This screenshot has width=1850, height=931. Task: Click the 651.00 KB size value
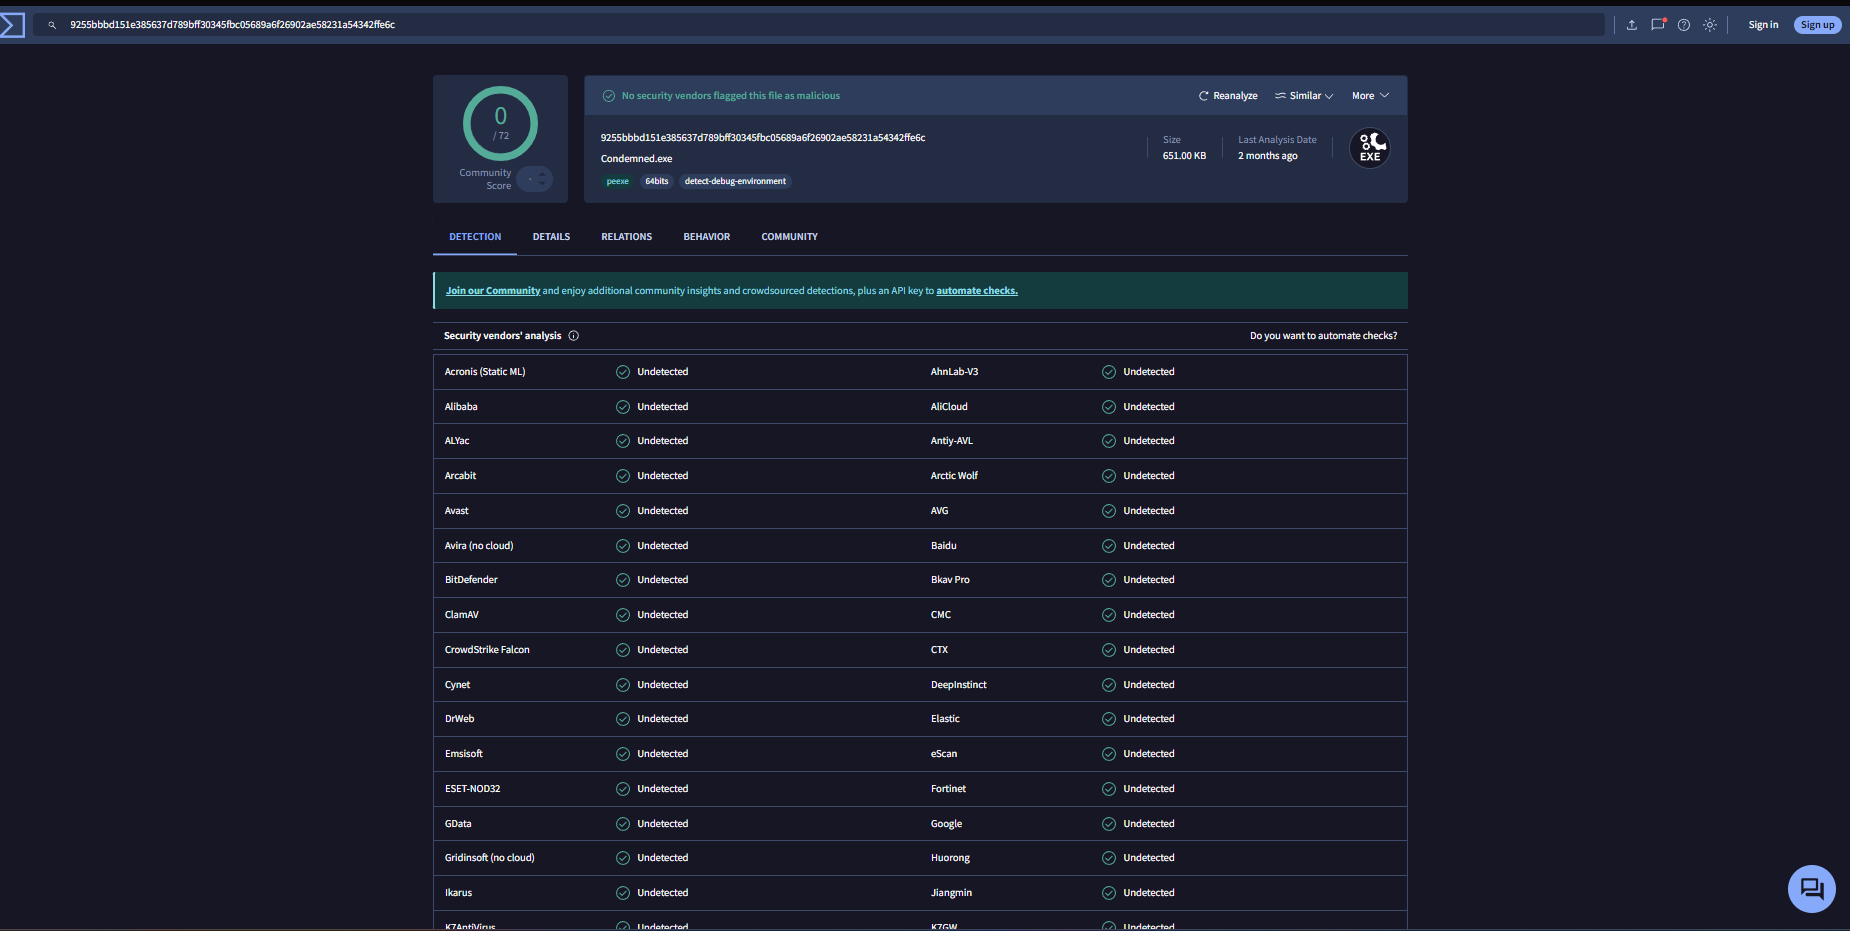tap(1184, 156)
